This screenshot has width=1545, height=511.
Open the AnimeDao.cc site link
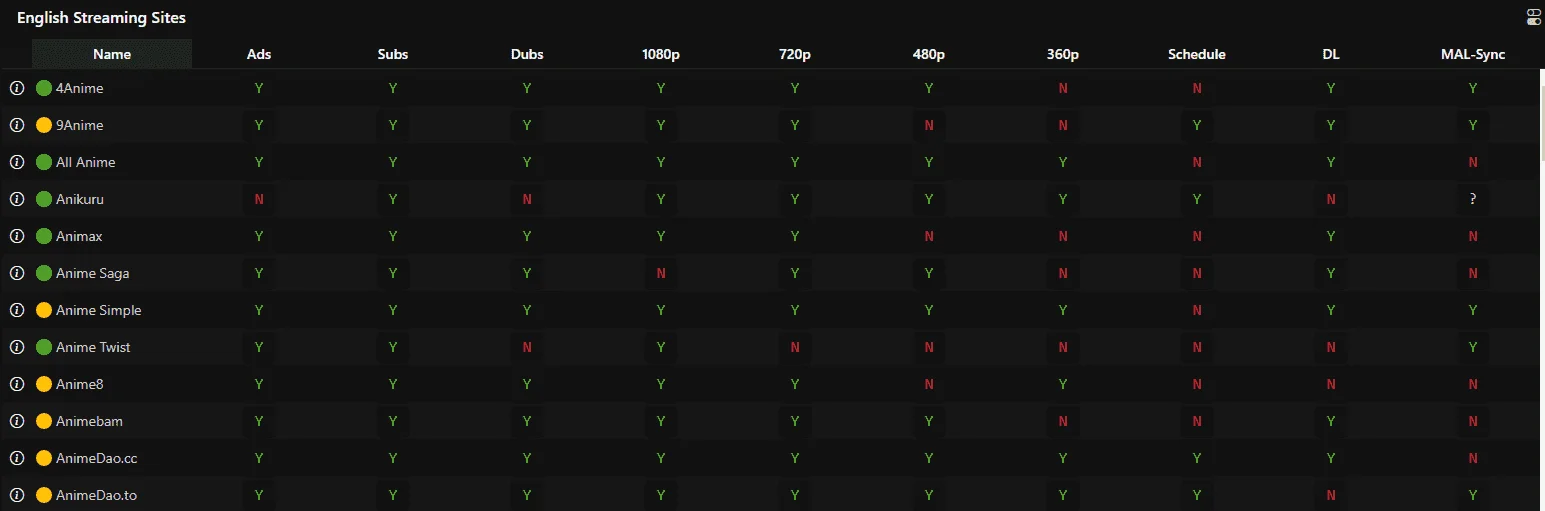pyautogui.click(x=97, y=458)
